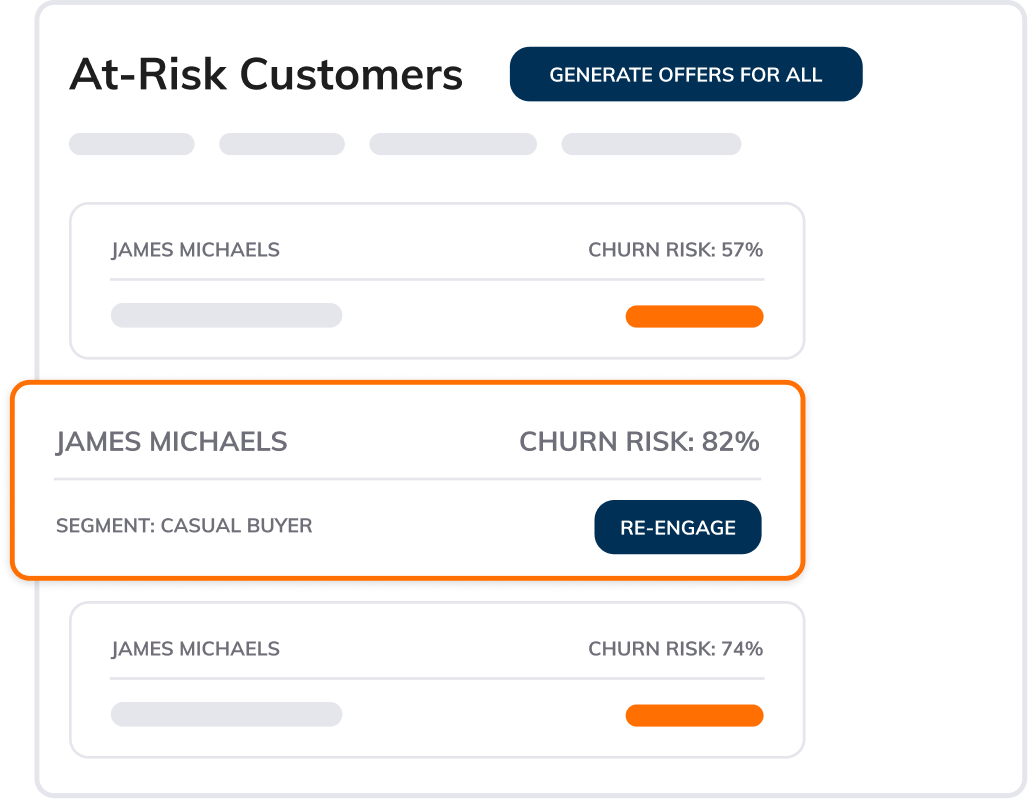Select the fourth gray filter pill under heading
The height and width of the screenshot is (799, 1028).
(x=650, y=144)
